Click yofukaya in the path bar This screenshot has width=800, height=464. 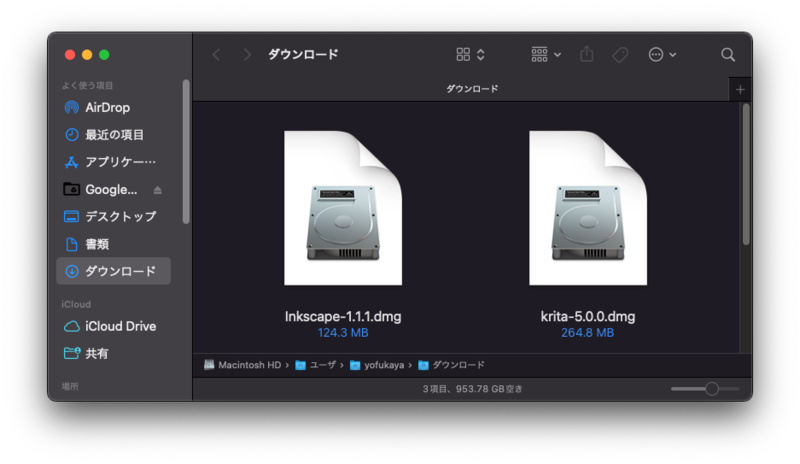tap(377, 365)
